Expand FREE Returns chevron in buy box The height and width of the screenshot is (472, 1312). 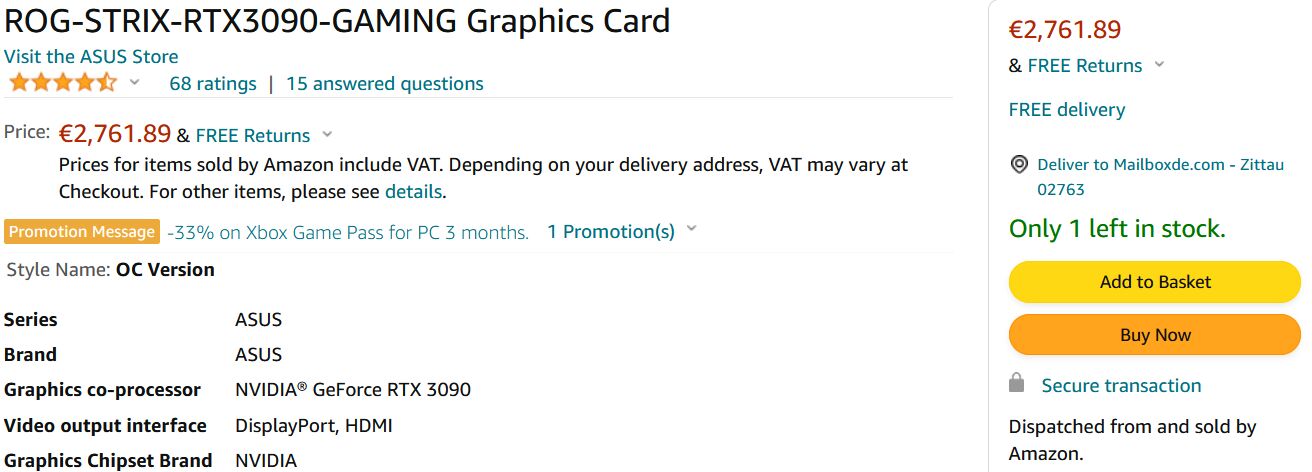click(1160, 65)
